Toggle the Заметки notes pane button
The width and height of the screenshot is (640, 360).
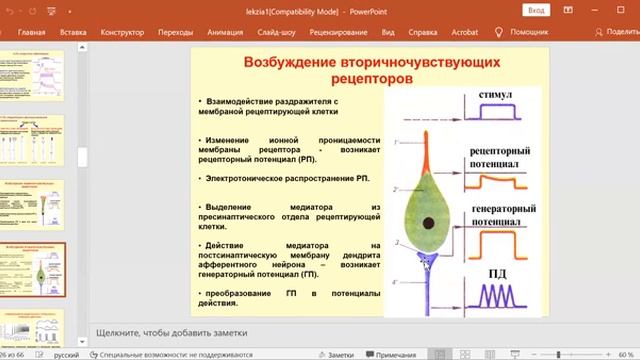point(336,355)
